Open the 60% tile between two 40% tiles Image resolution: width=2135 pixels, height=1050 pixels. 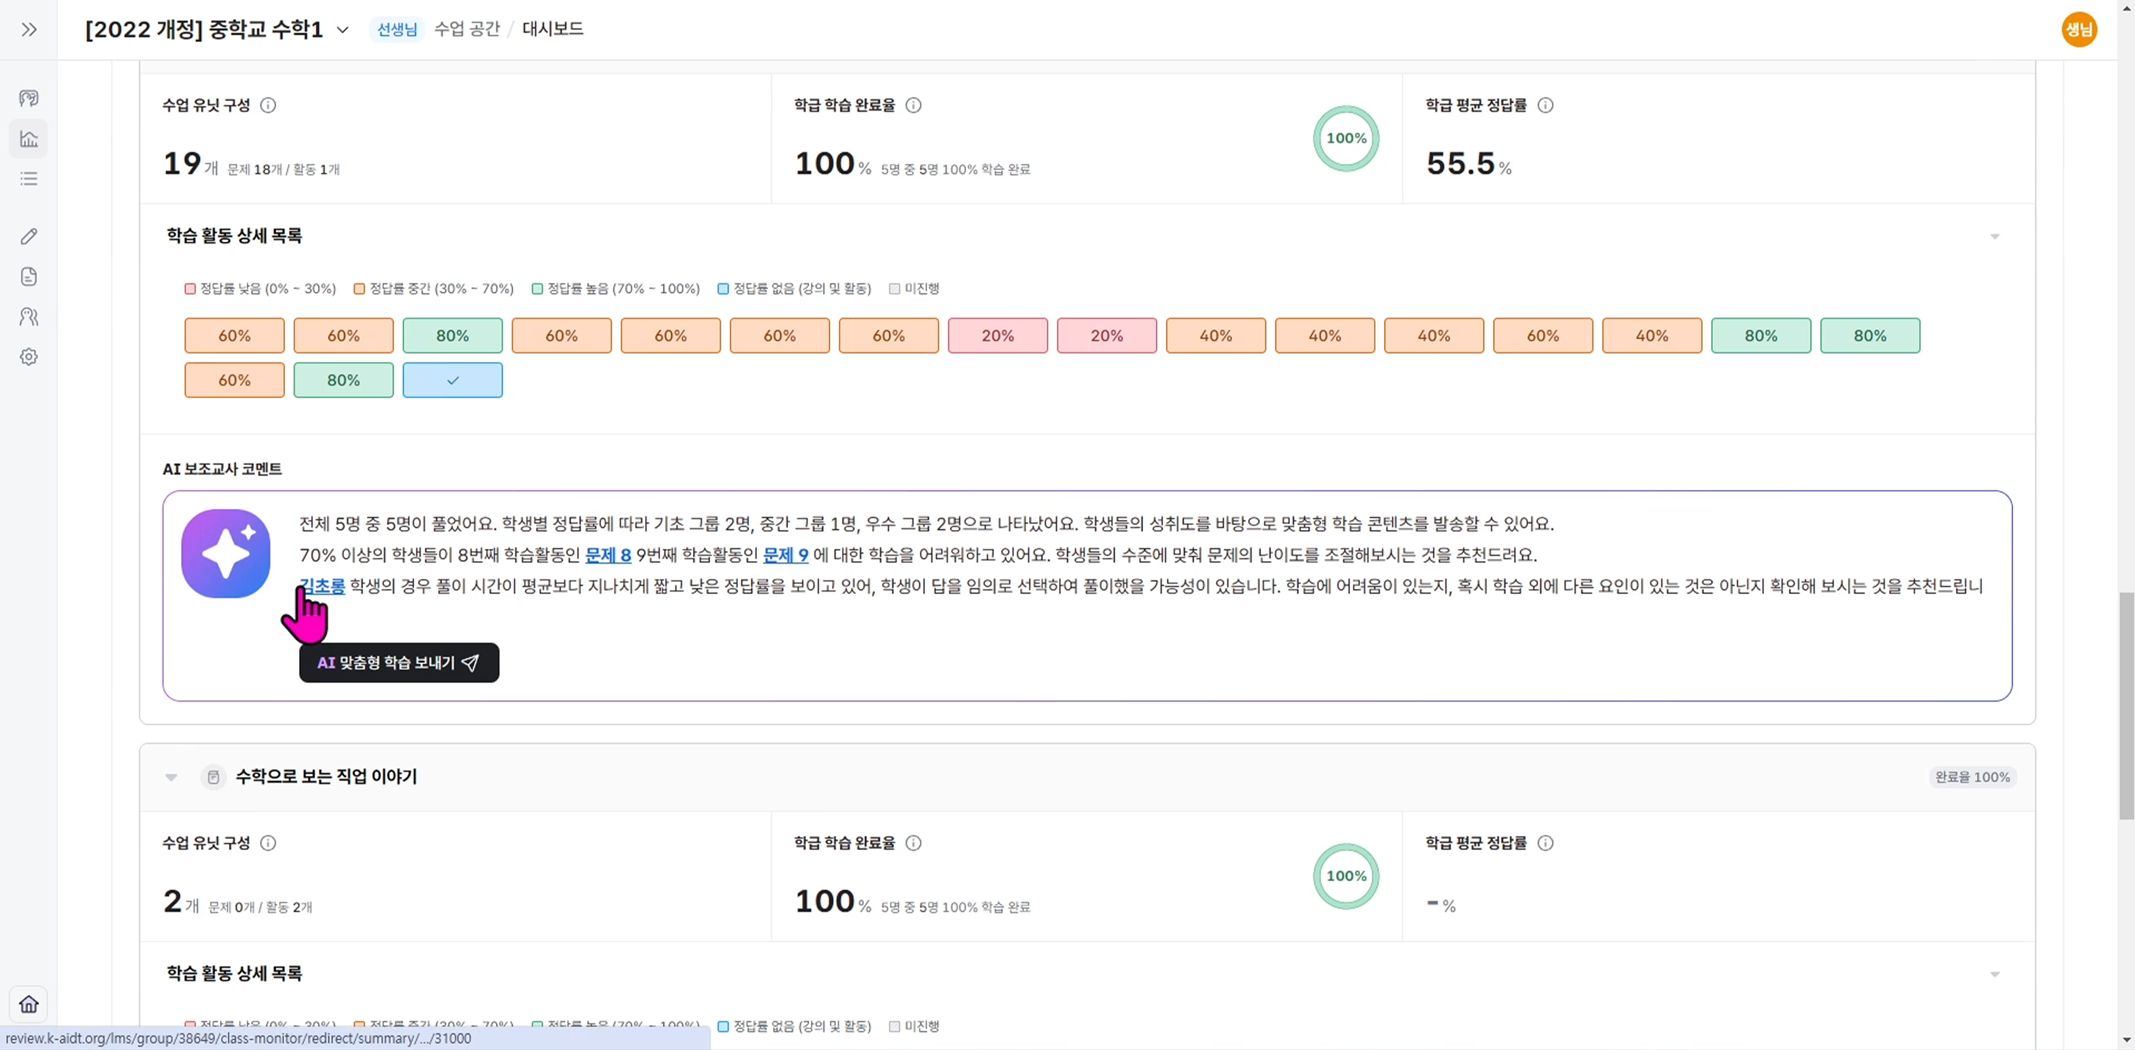click(x=1543, y=336)
